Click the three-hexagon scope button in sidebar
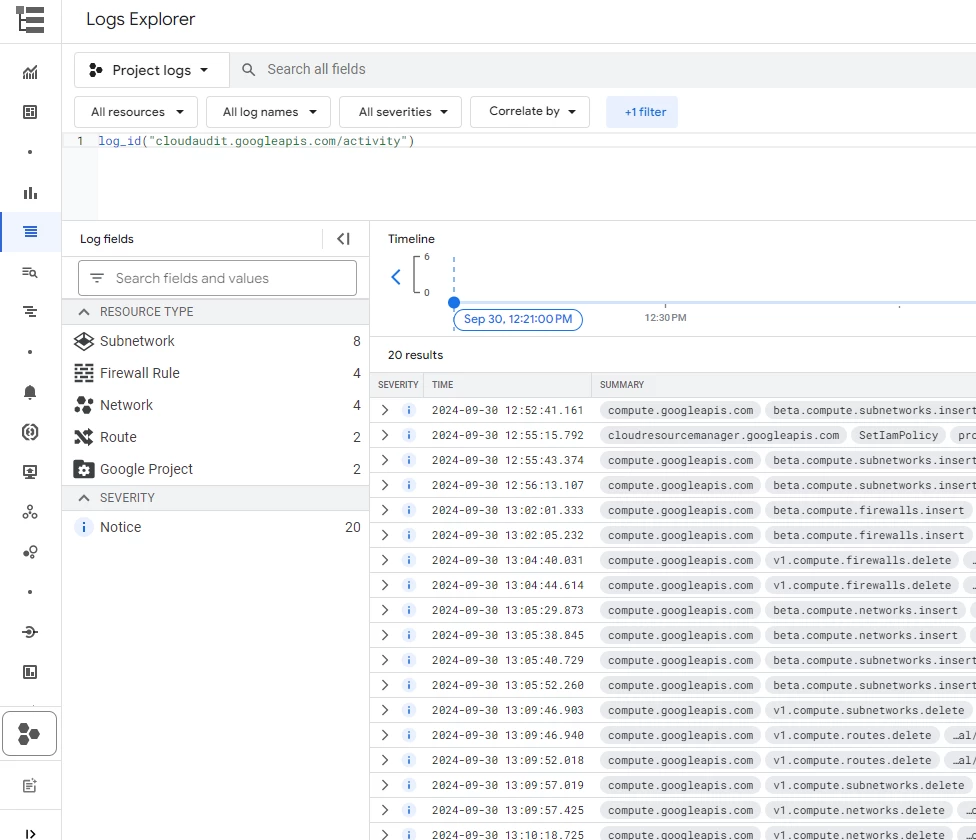Screen dimensions: 976x840 point(29,734)
